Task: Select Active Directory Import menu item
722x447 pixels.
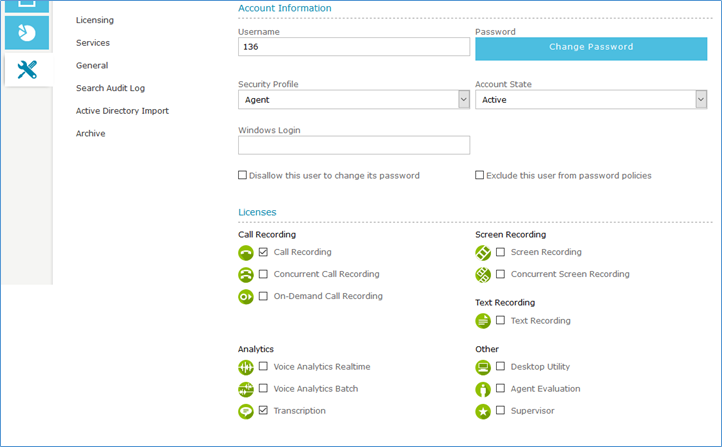Action: pyautogui.click(x=122, y=111)
